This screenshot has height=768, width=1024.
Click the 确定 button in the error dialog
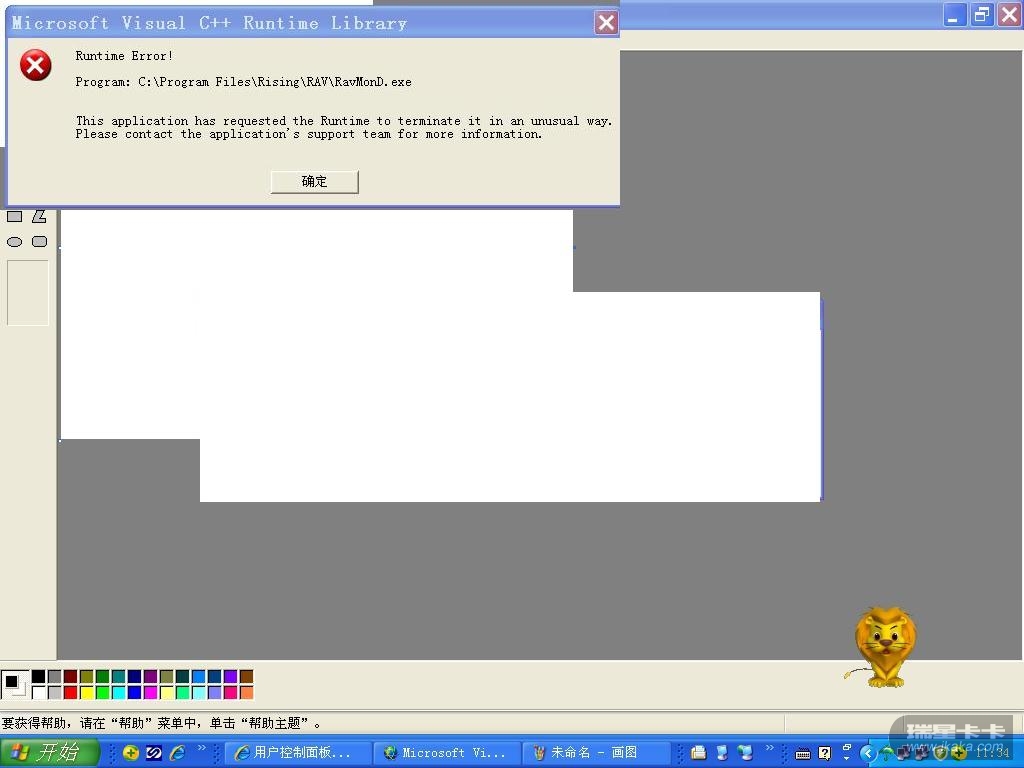point(314,182)
